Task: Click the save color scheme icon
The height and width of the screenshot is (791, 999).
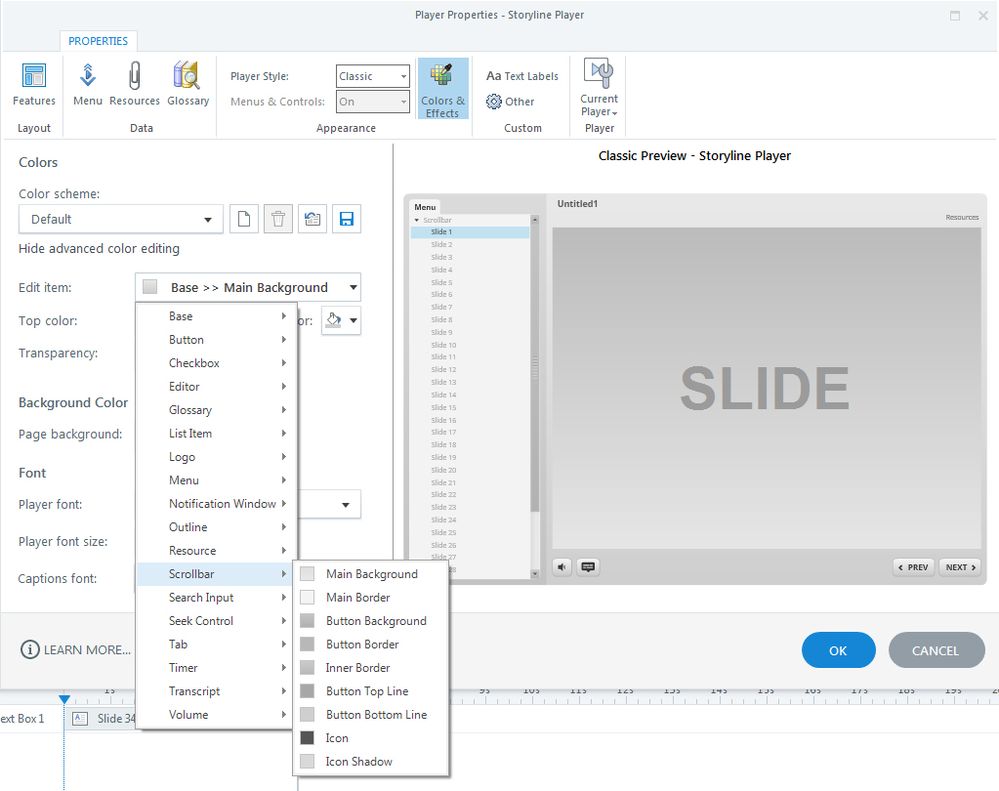Action: (x=347, y=219)
